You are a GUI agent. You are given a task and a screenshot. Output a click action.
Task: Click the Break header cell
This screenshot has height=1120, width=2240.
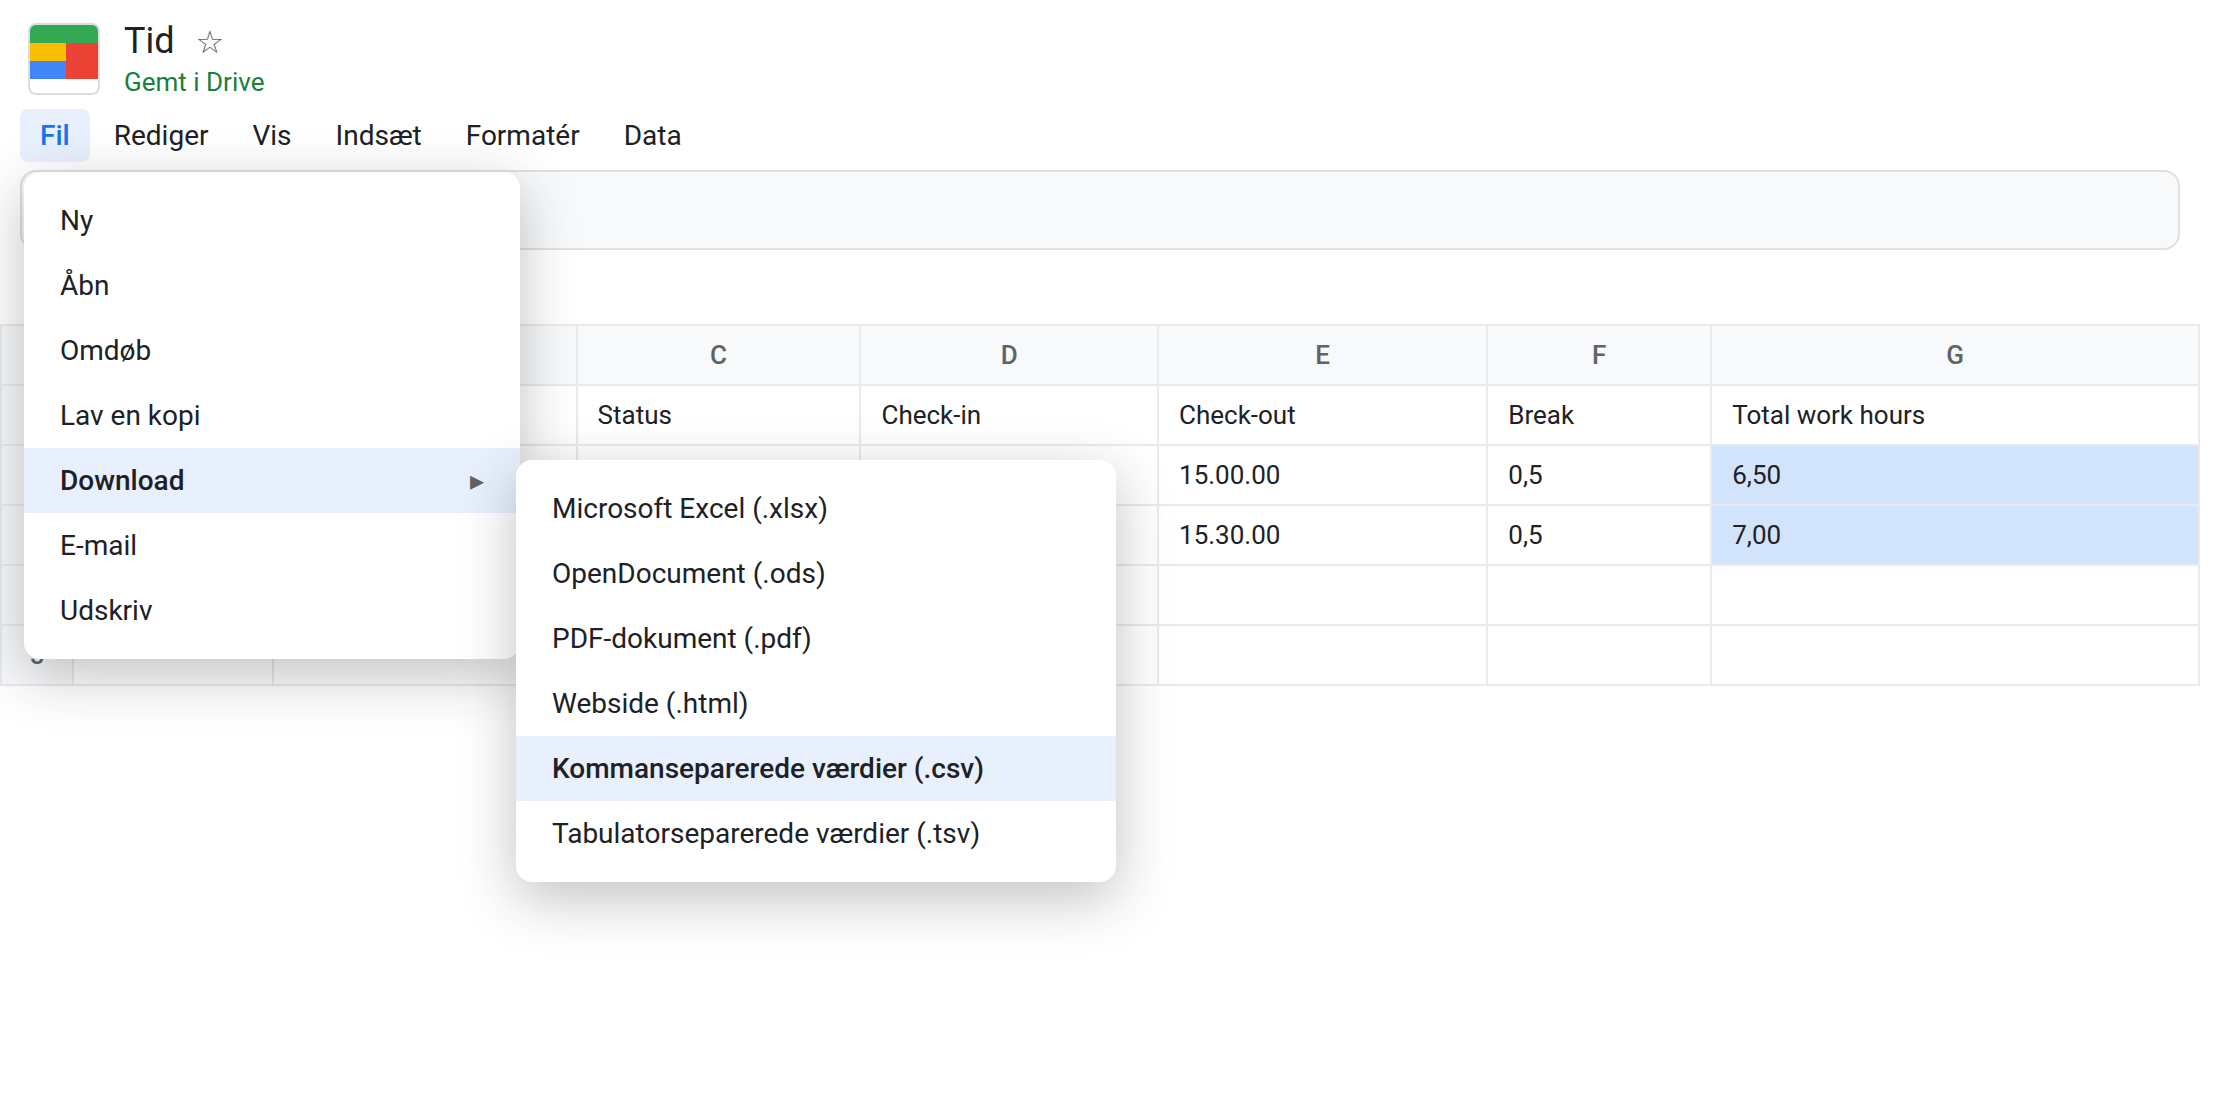pyautogui.click(x=1599, y=415)
